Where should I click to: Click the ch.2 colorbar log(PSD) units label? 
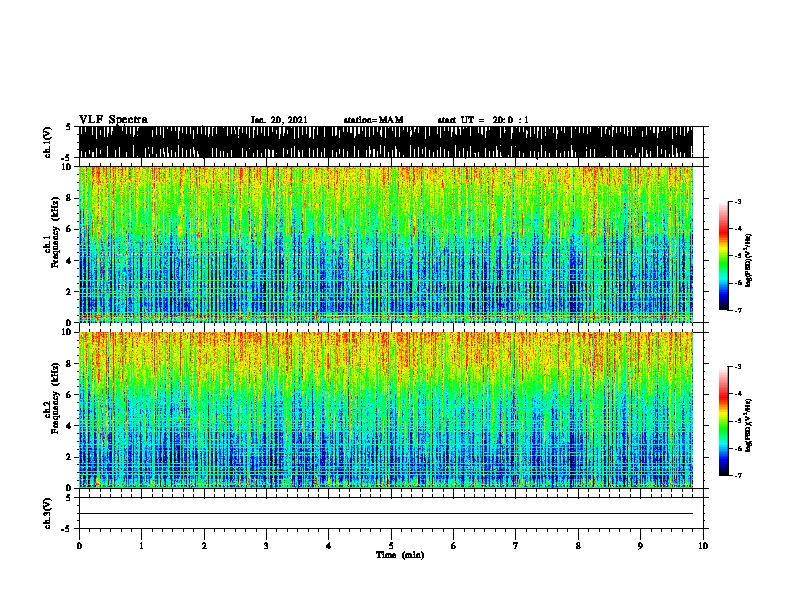point(748,425)
